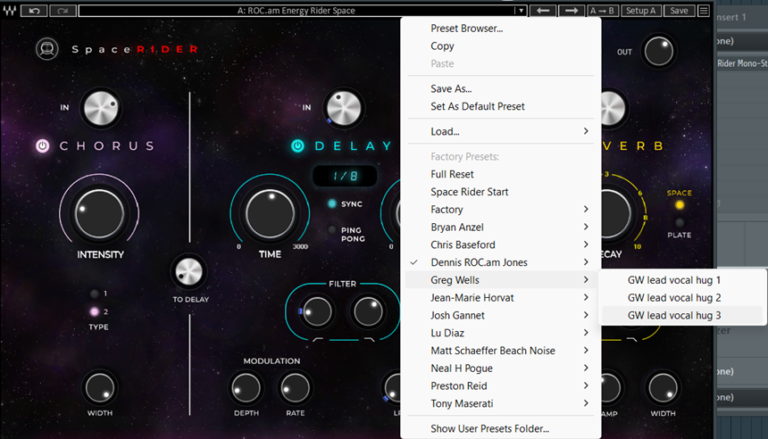This screenshot has height=439, width=768.
Task: Click the chorus WIDTH knob
Action: [100, 388]
